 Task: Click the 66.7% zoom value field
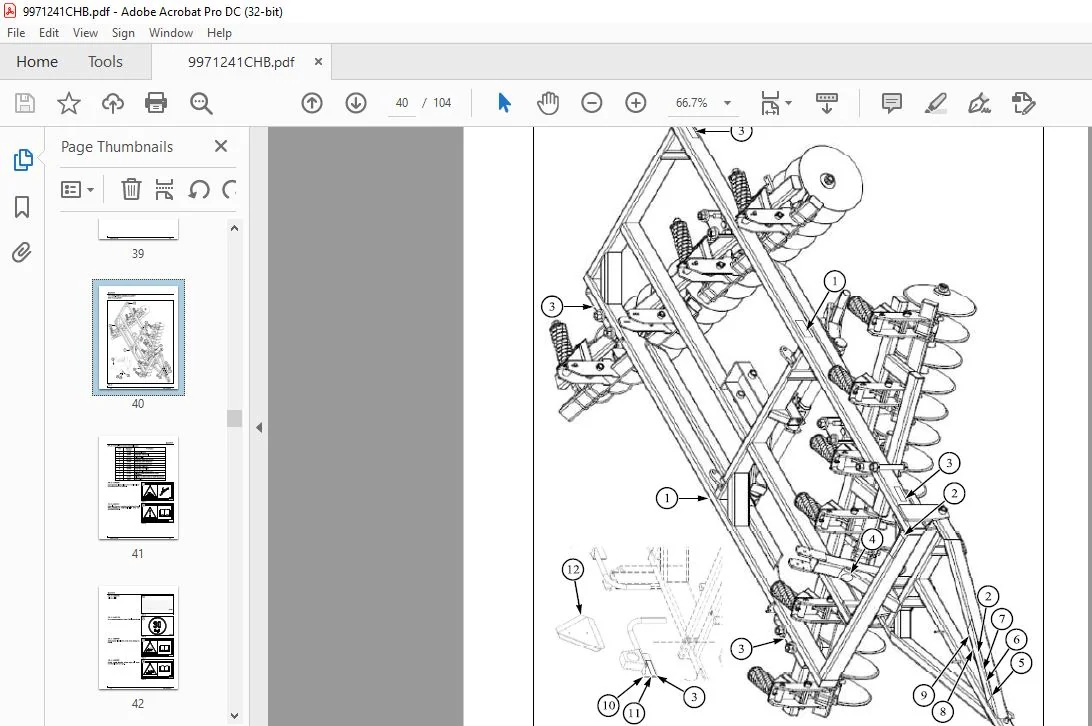[x=692, y=103]
